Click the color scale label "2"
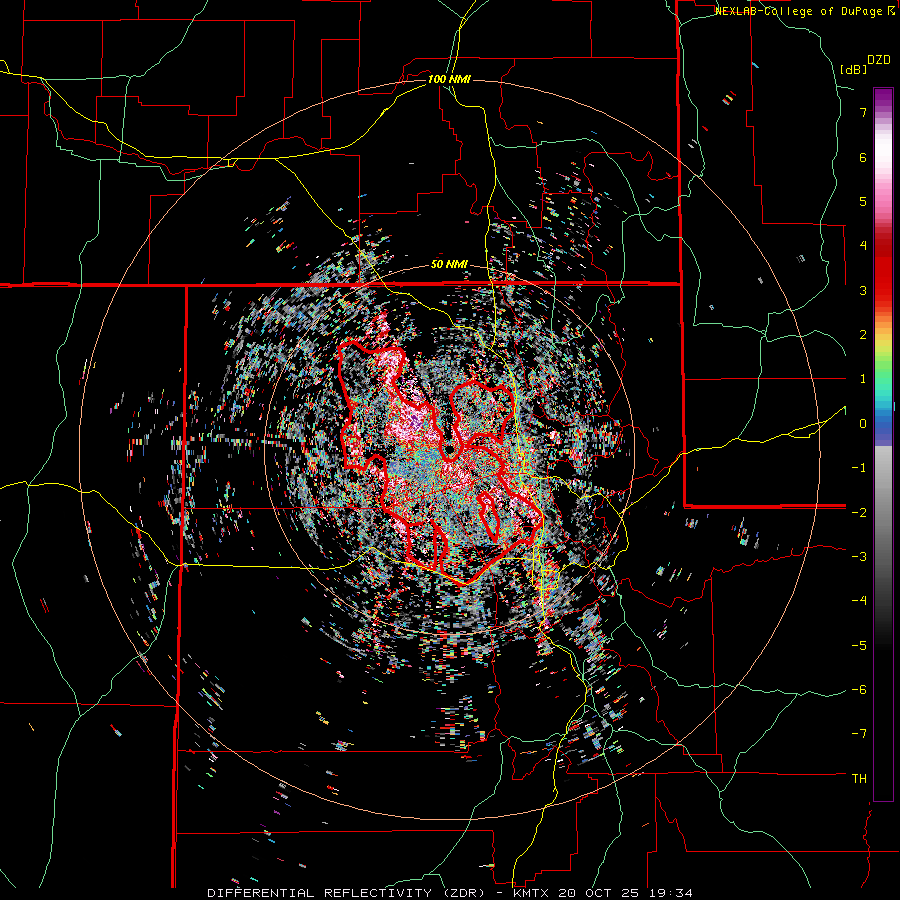Image resolution: width=900 pixels, height=900 pixels. 863,335
